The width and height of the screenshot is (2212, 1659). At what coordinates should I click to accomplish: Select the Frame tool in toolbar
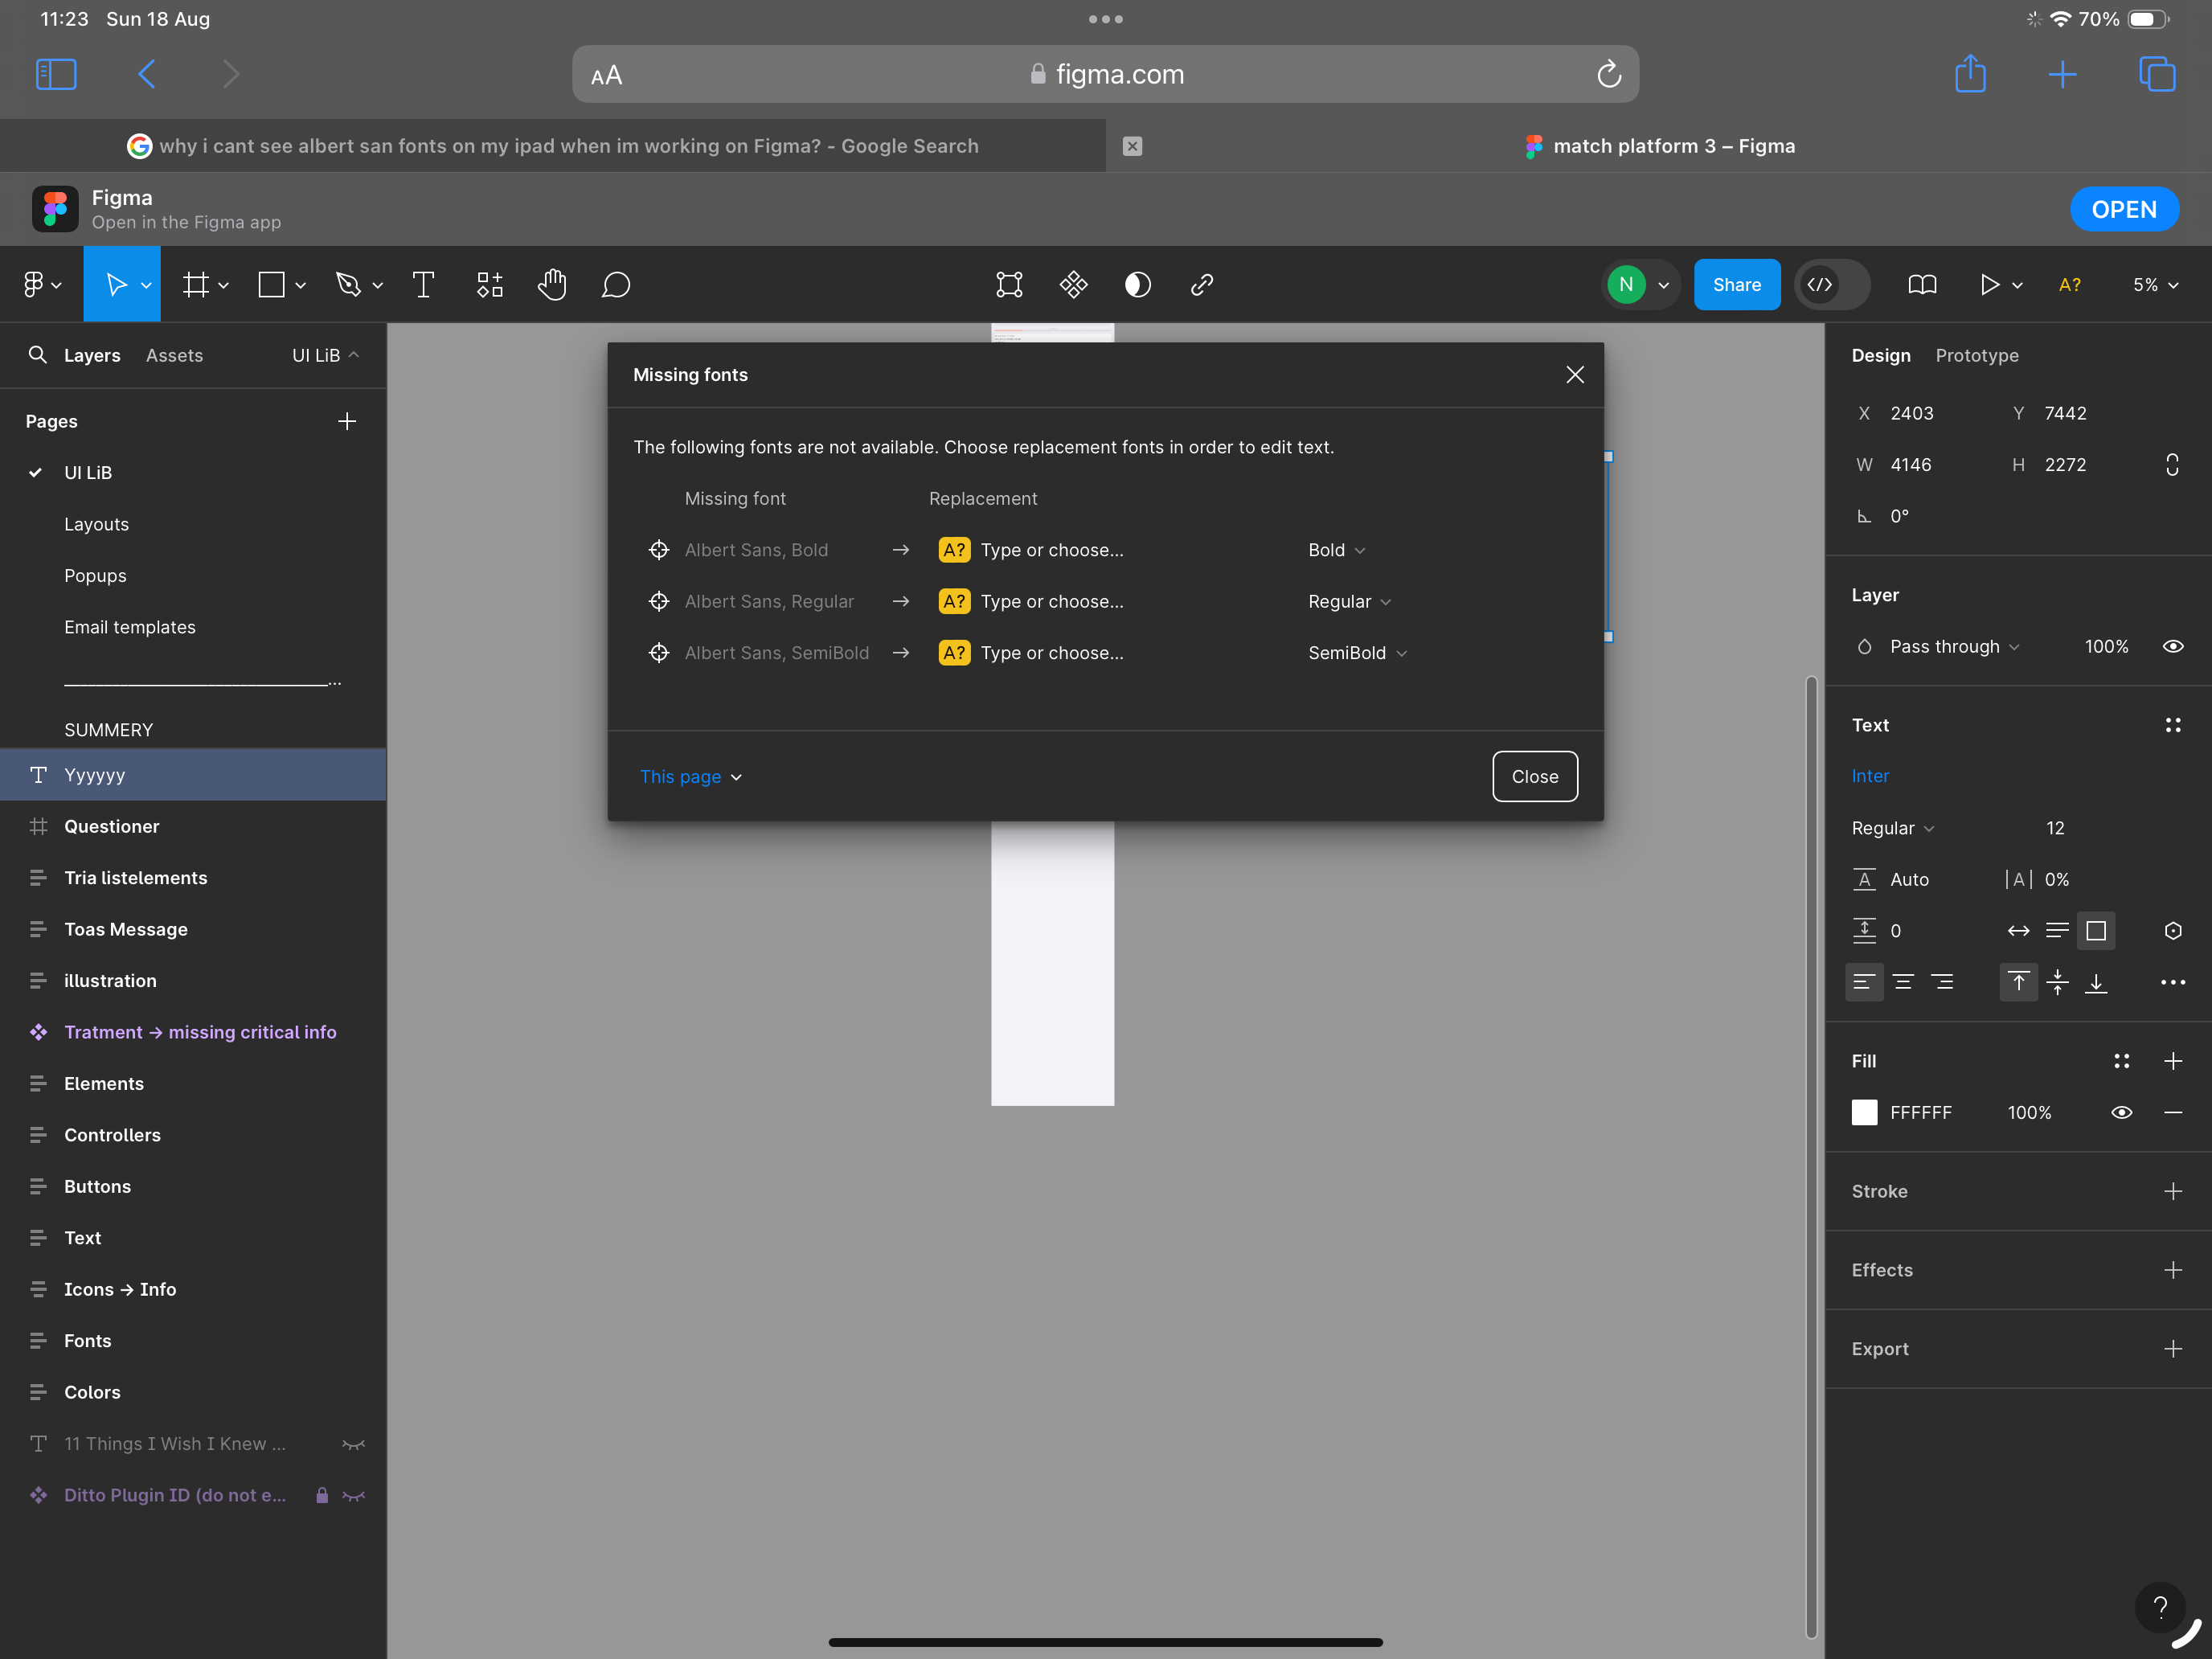point(195,284)
